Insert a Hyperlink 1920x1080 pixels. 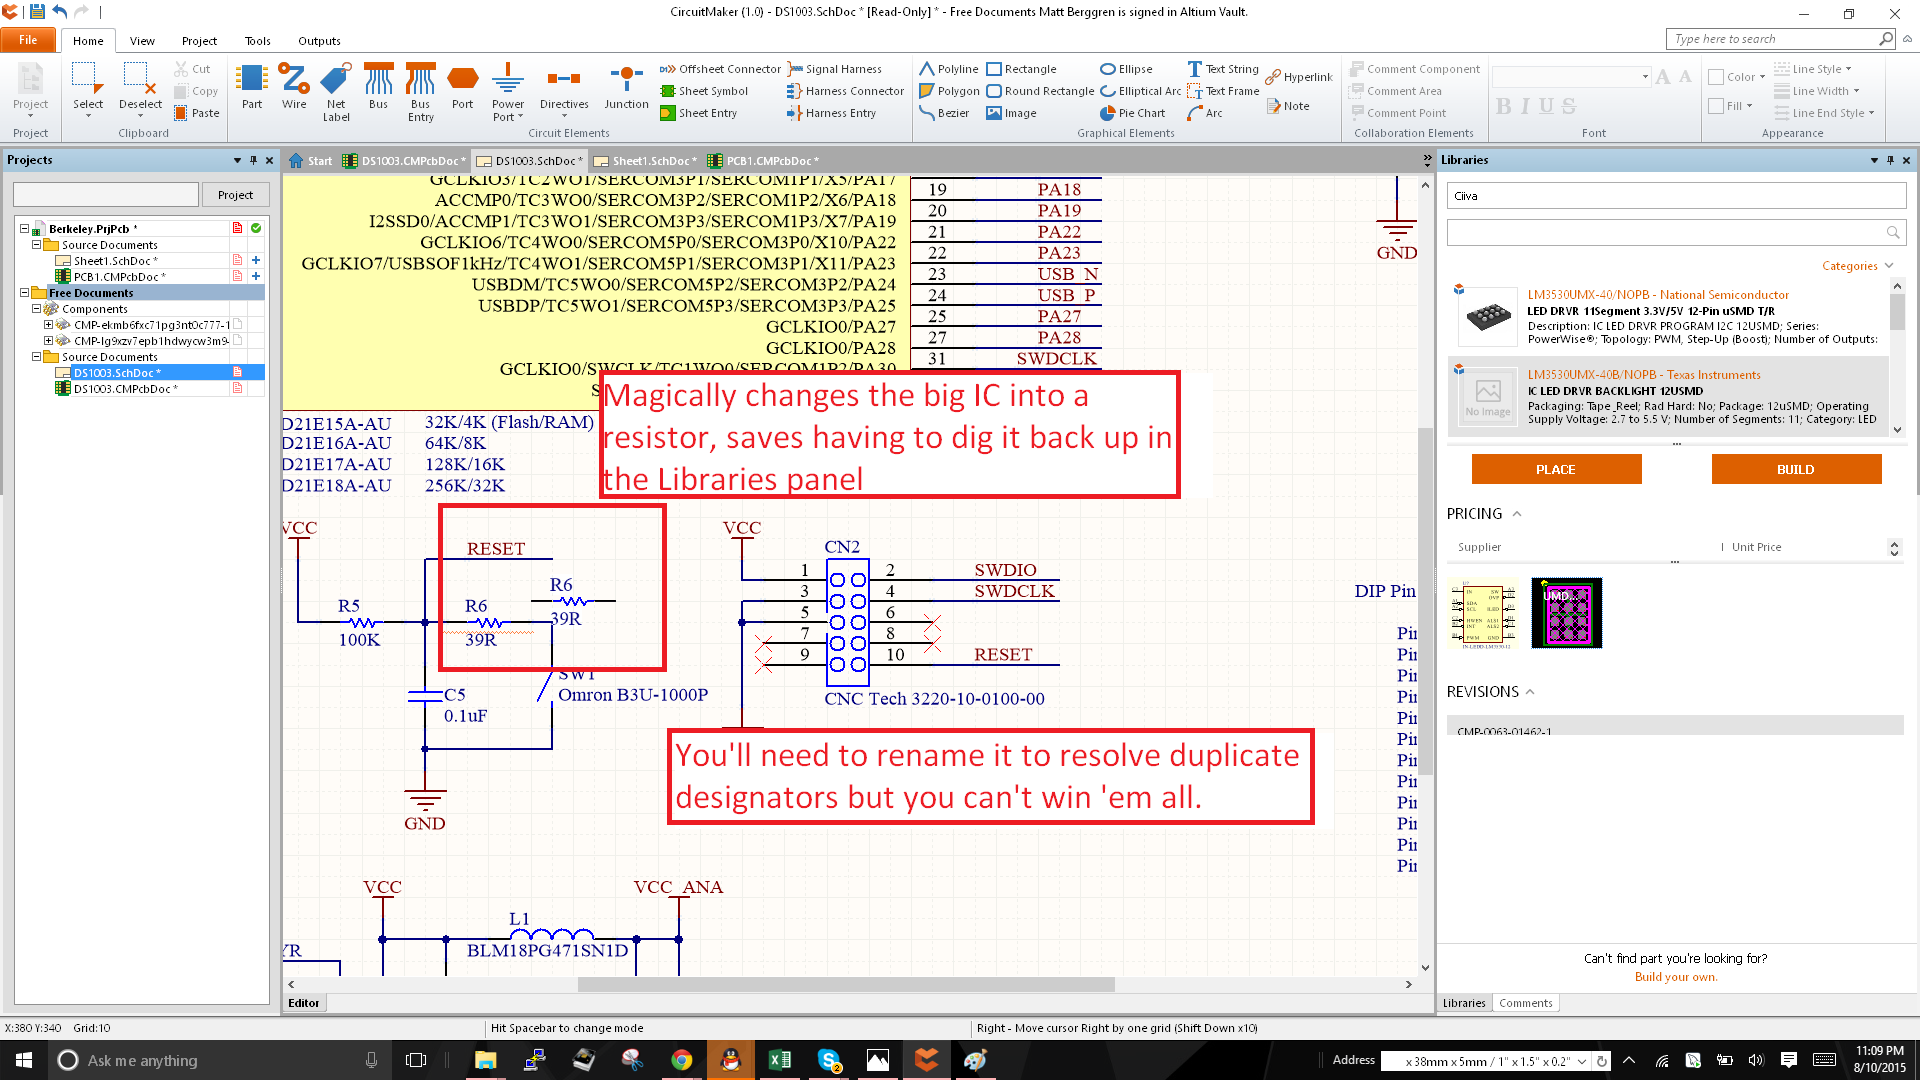point(1299,77)
